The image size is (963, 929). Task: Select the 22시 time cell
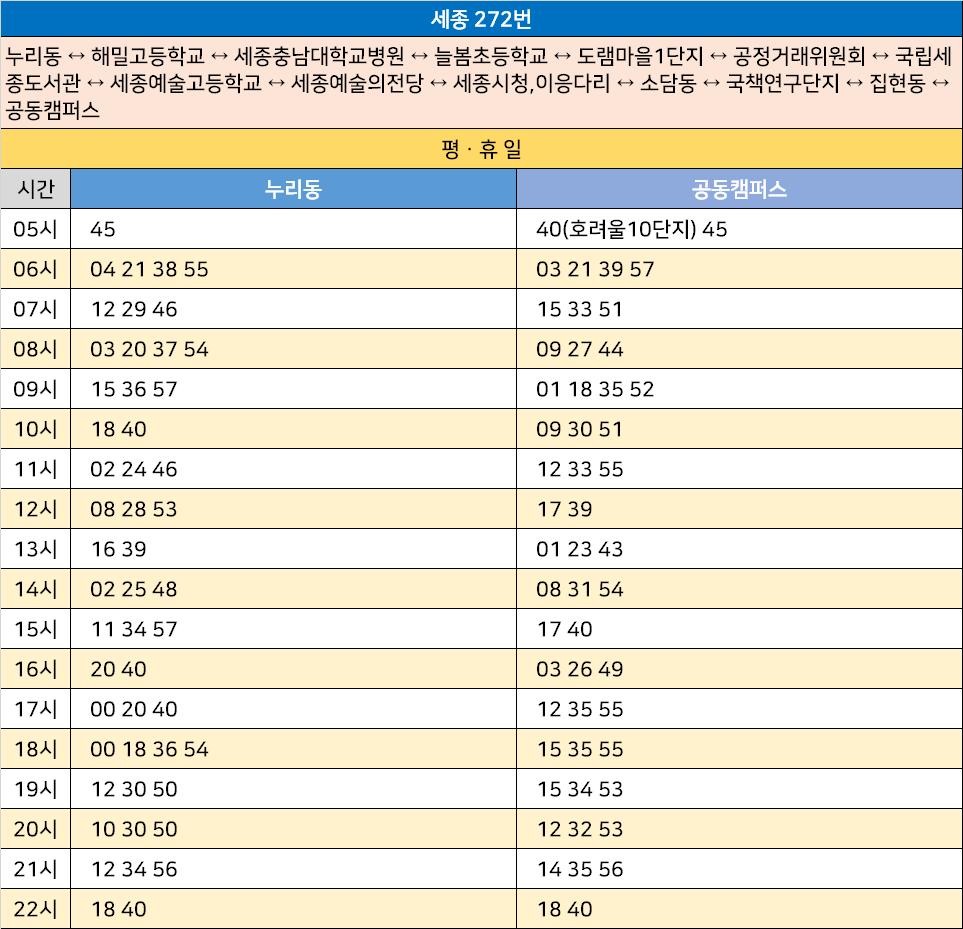36,909
